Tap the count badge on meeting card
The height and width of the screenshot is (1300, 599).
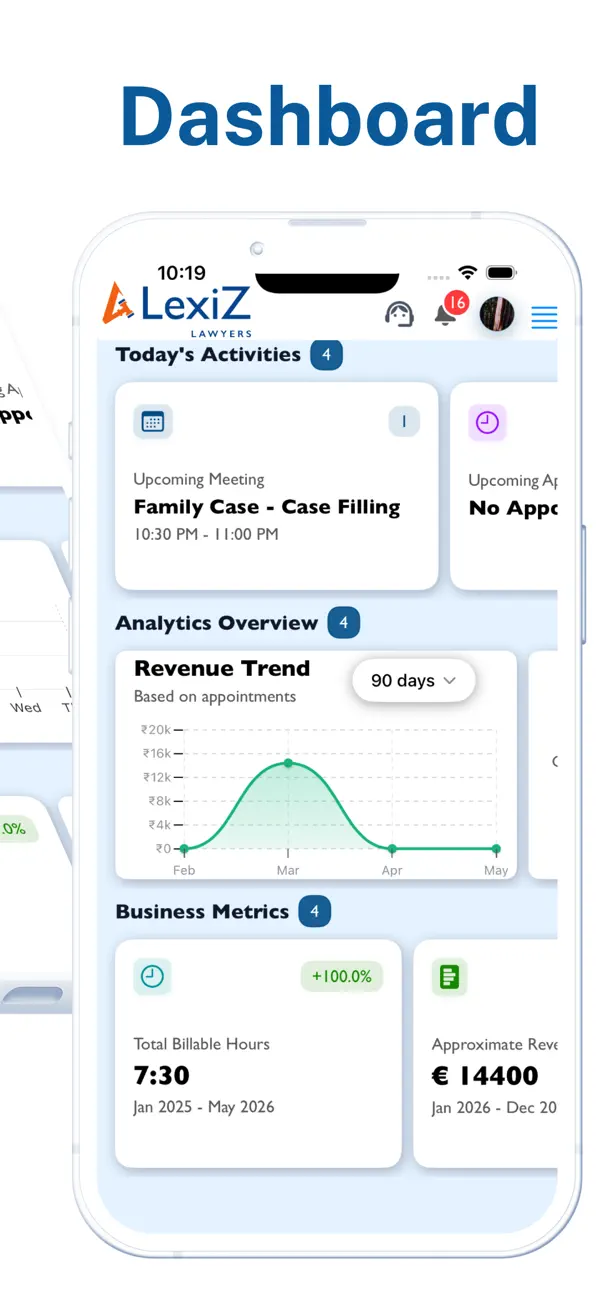point(404,422)
